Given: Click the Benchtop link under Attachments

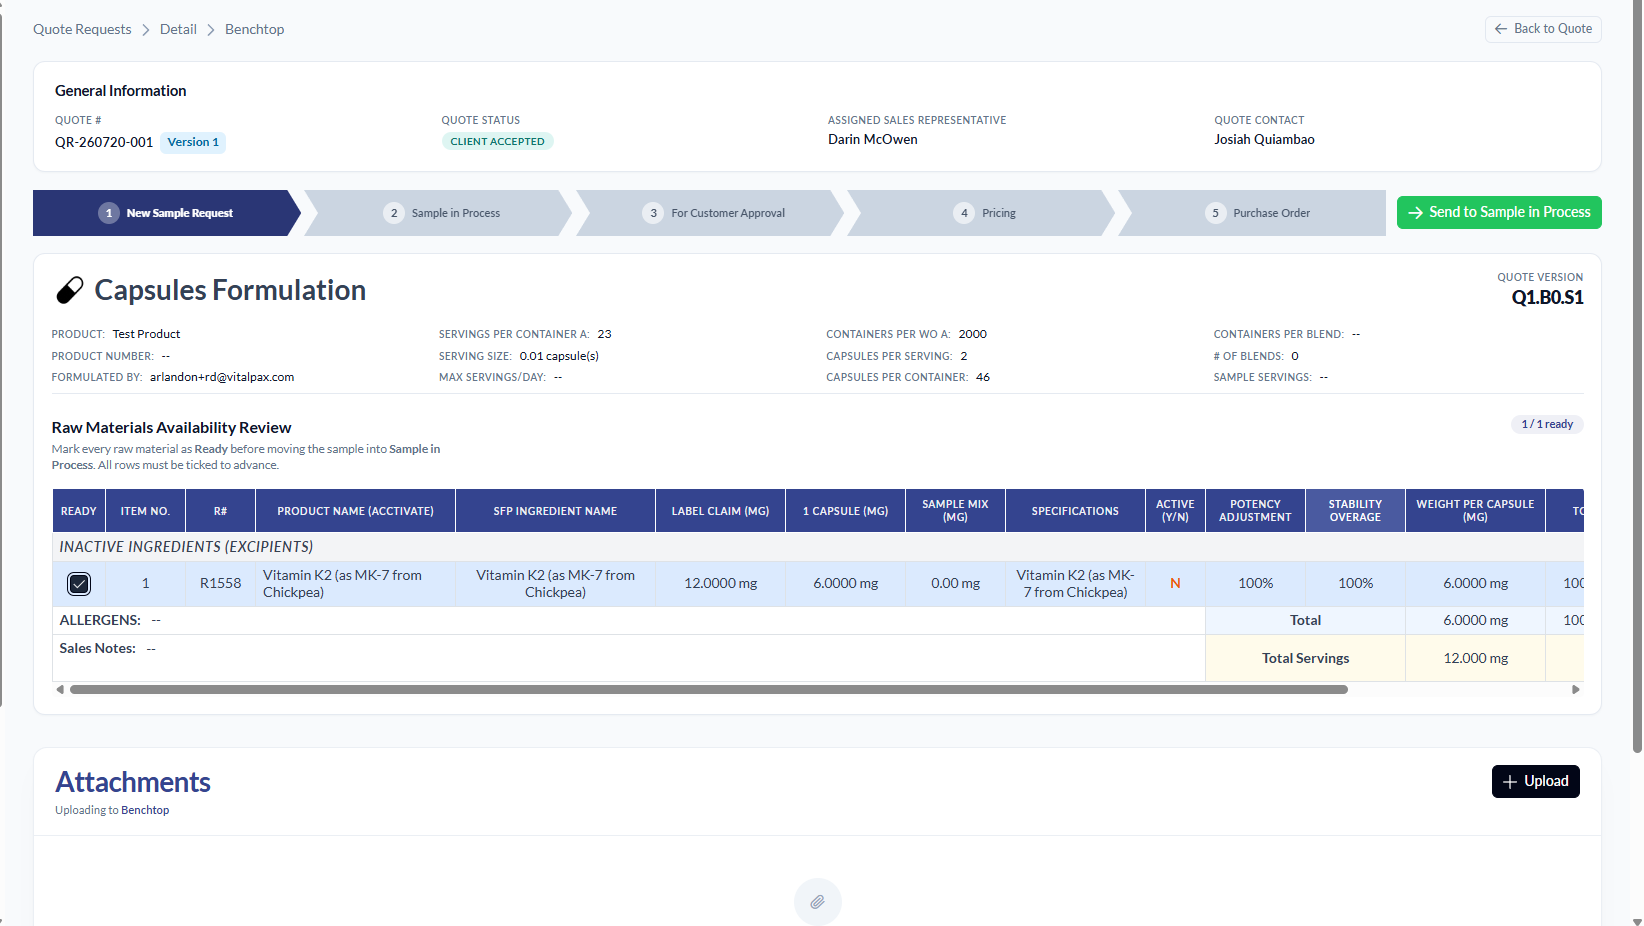Looking at the screenshot, I should point(145,810).
